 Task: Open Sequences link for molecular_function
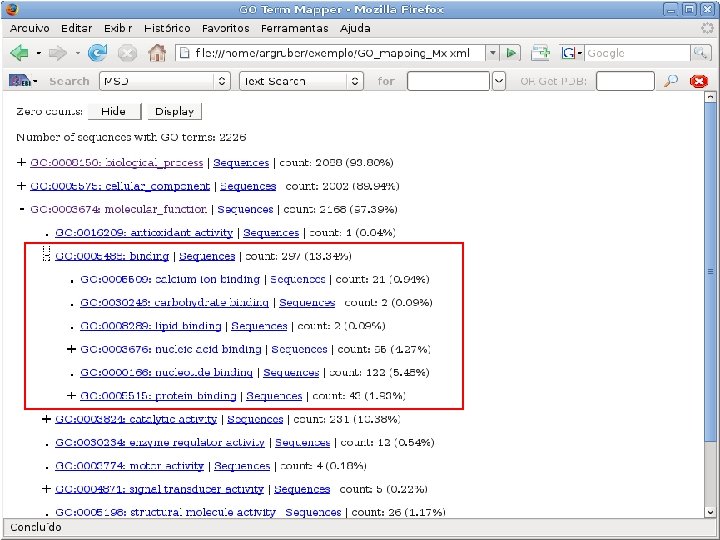pos(245,209)
